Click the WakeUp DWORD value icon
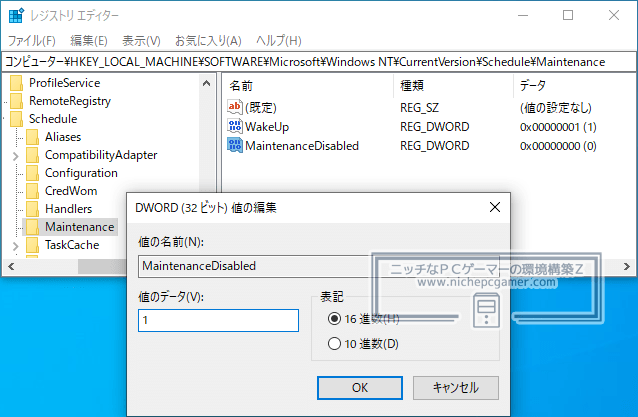 [x=235, y=127]
